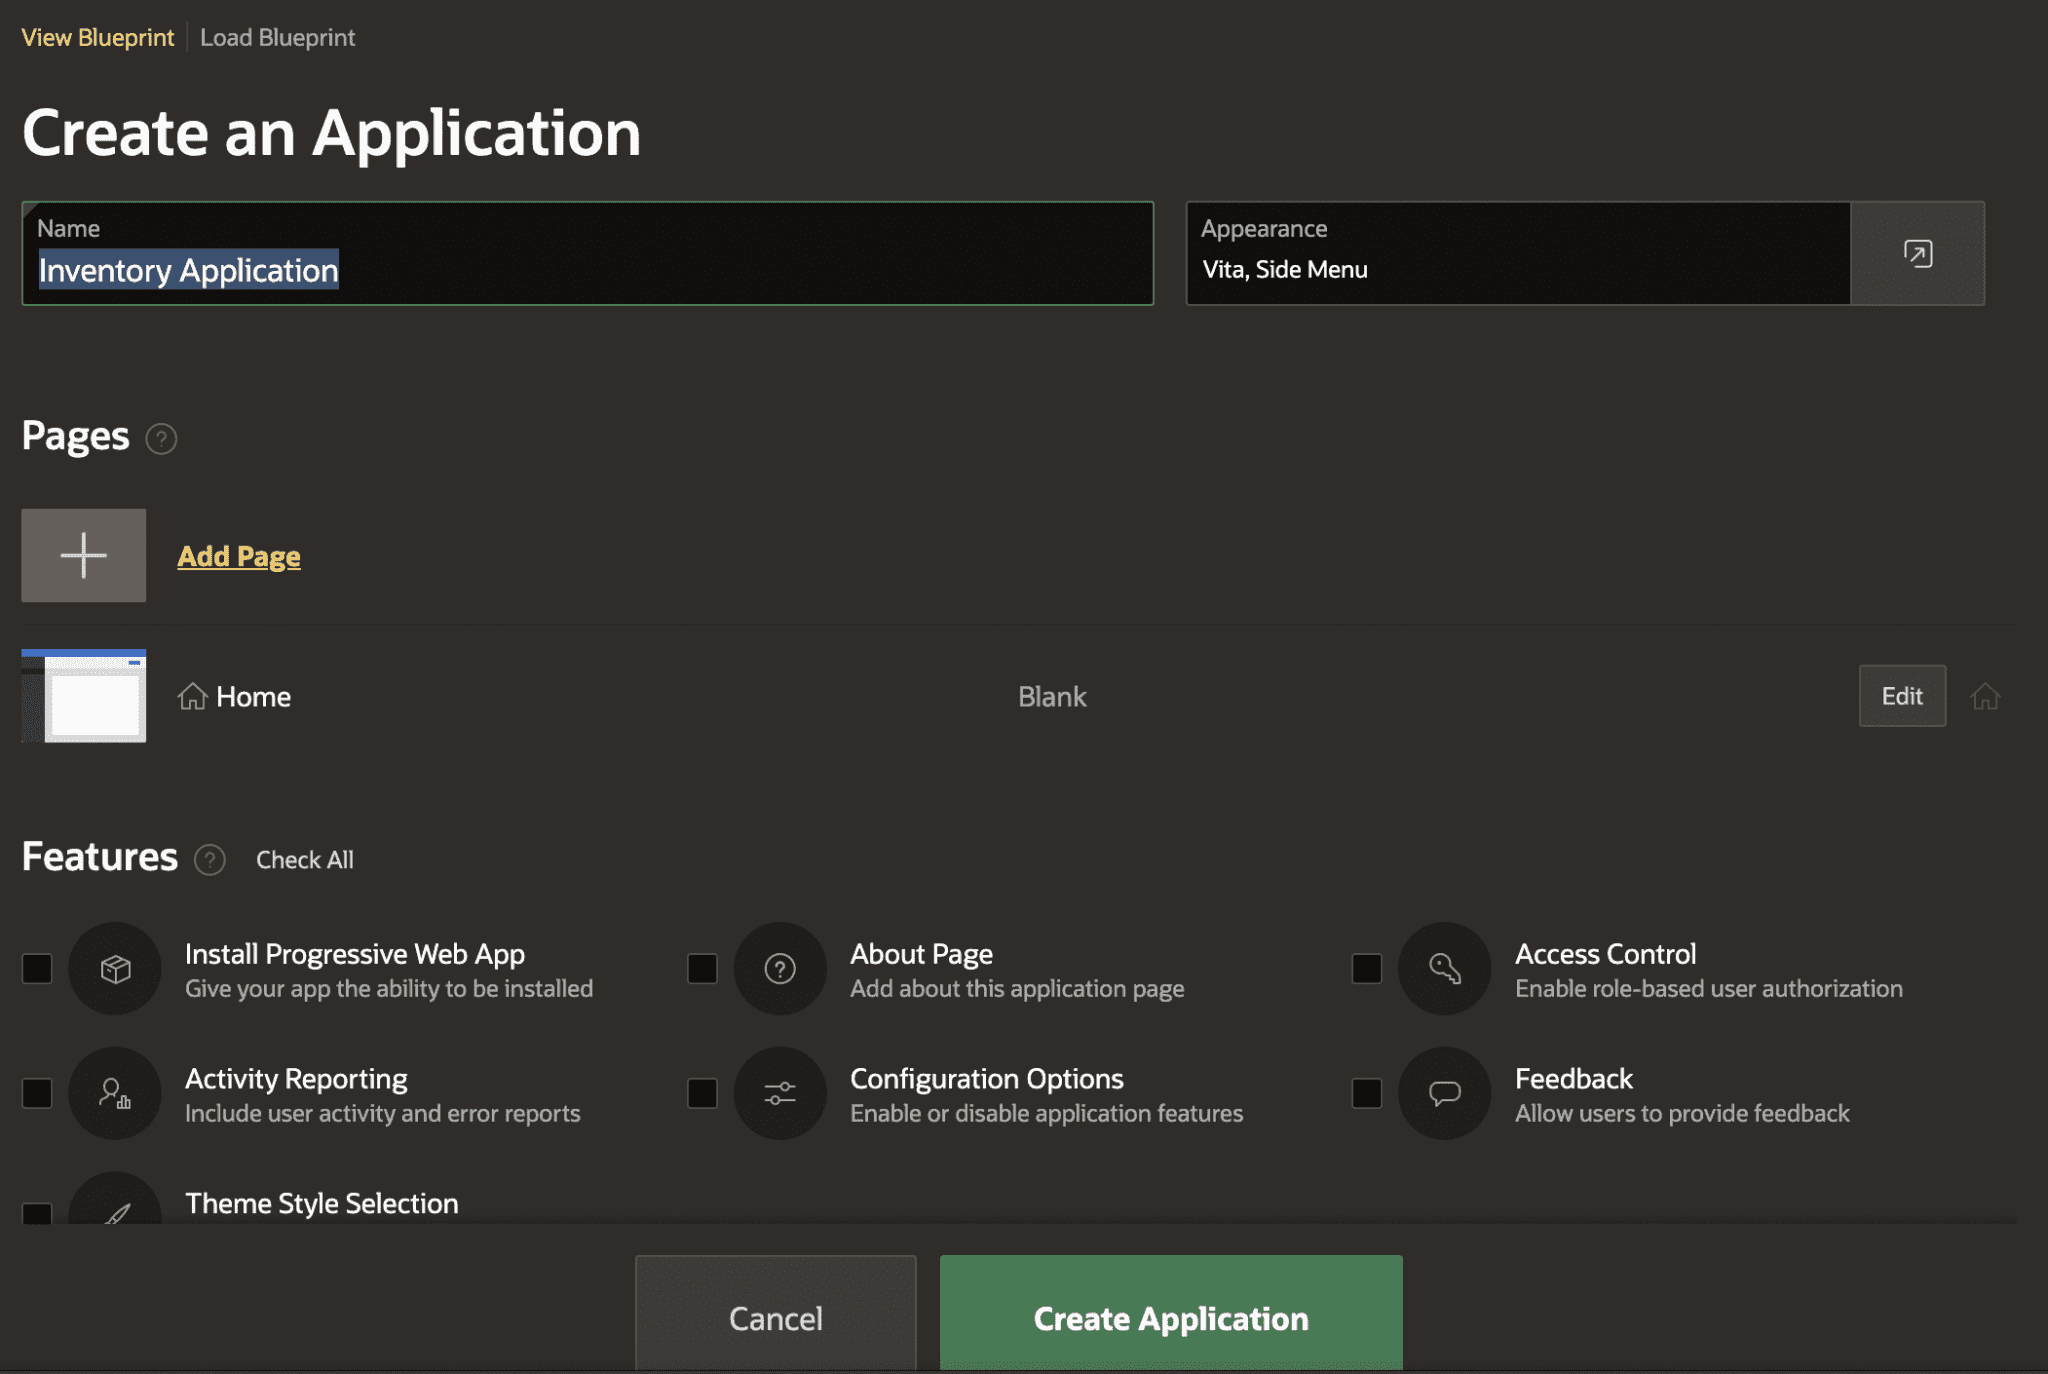Enable the Activity Reporting checkbox
This screenshot has width=2048, height=1374.
coord(37,1093)
